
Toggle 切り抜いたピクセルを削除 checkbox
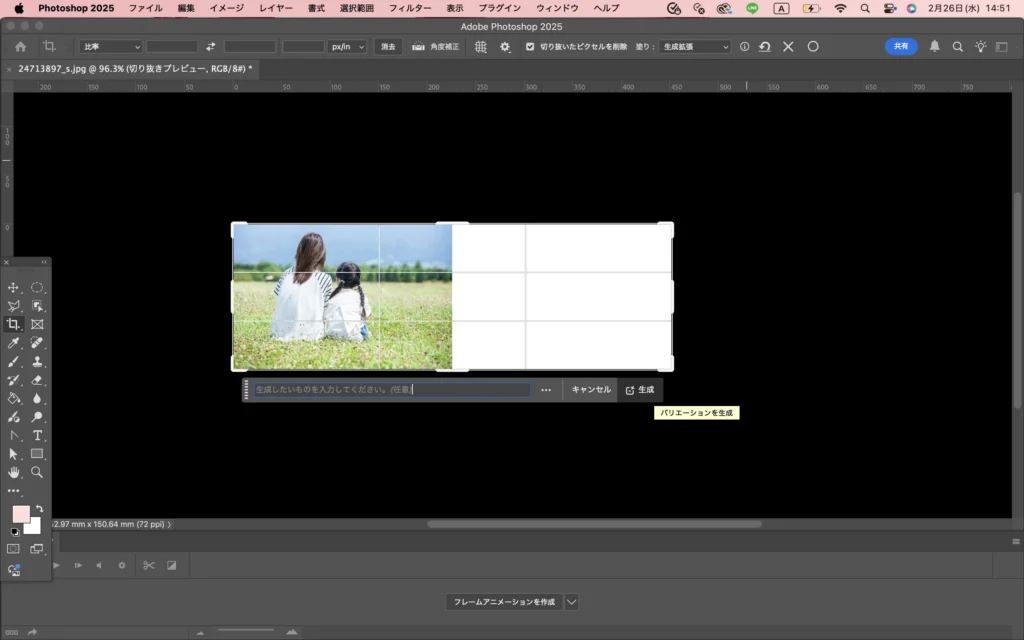click(530, 47)
